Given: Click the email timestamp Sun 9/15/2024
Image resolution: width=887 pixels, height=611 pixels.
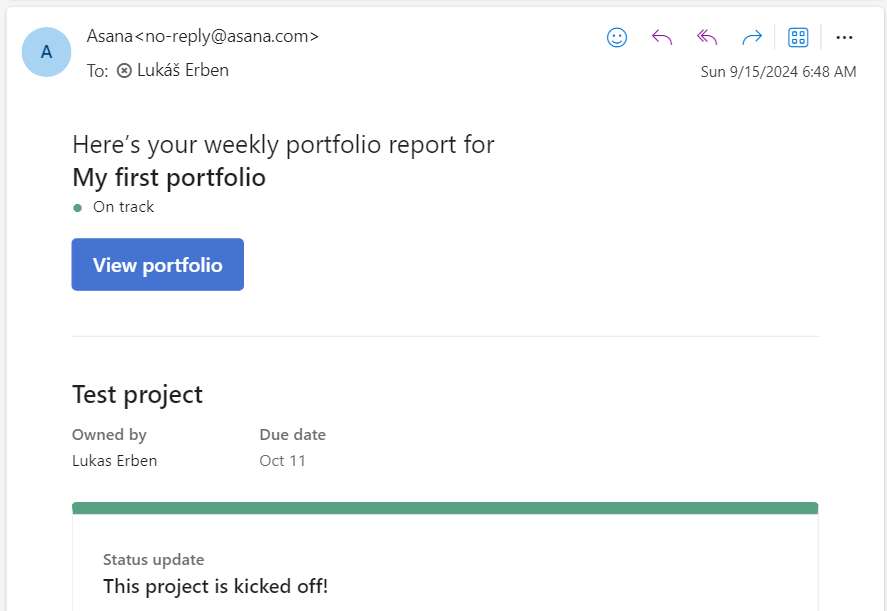Looking at the screenshot, I should coord(780,71).
